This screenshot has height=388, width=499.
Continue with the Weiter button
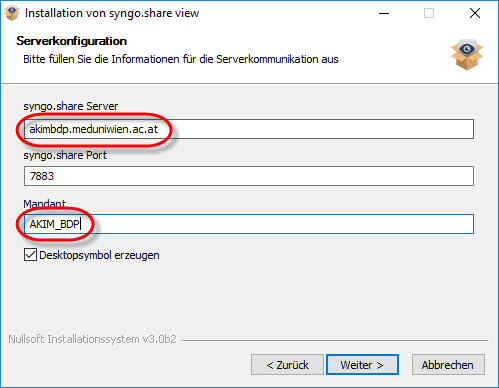(x=362, y=365)
